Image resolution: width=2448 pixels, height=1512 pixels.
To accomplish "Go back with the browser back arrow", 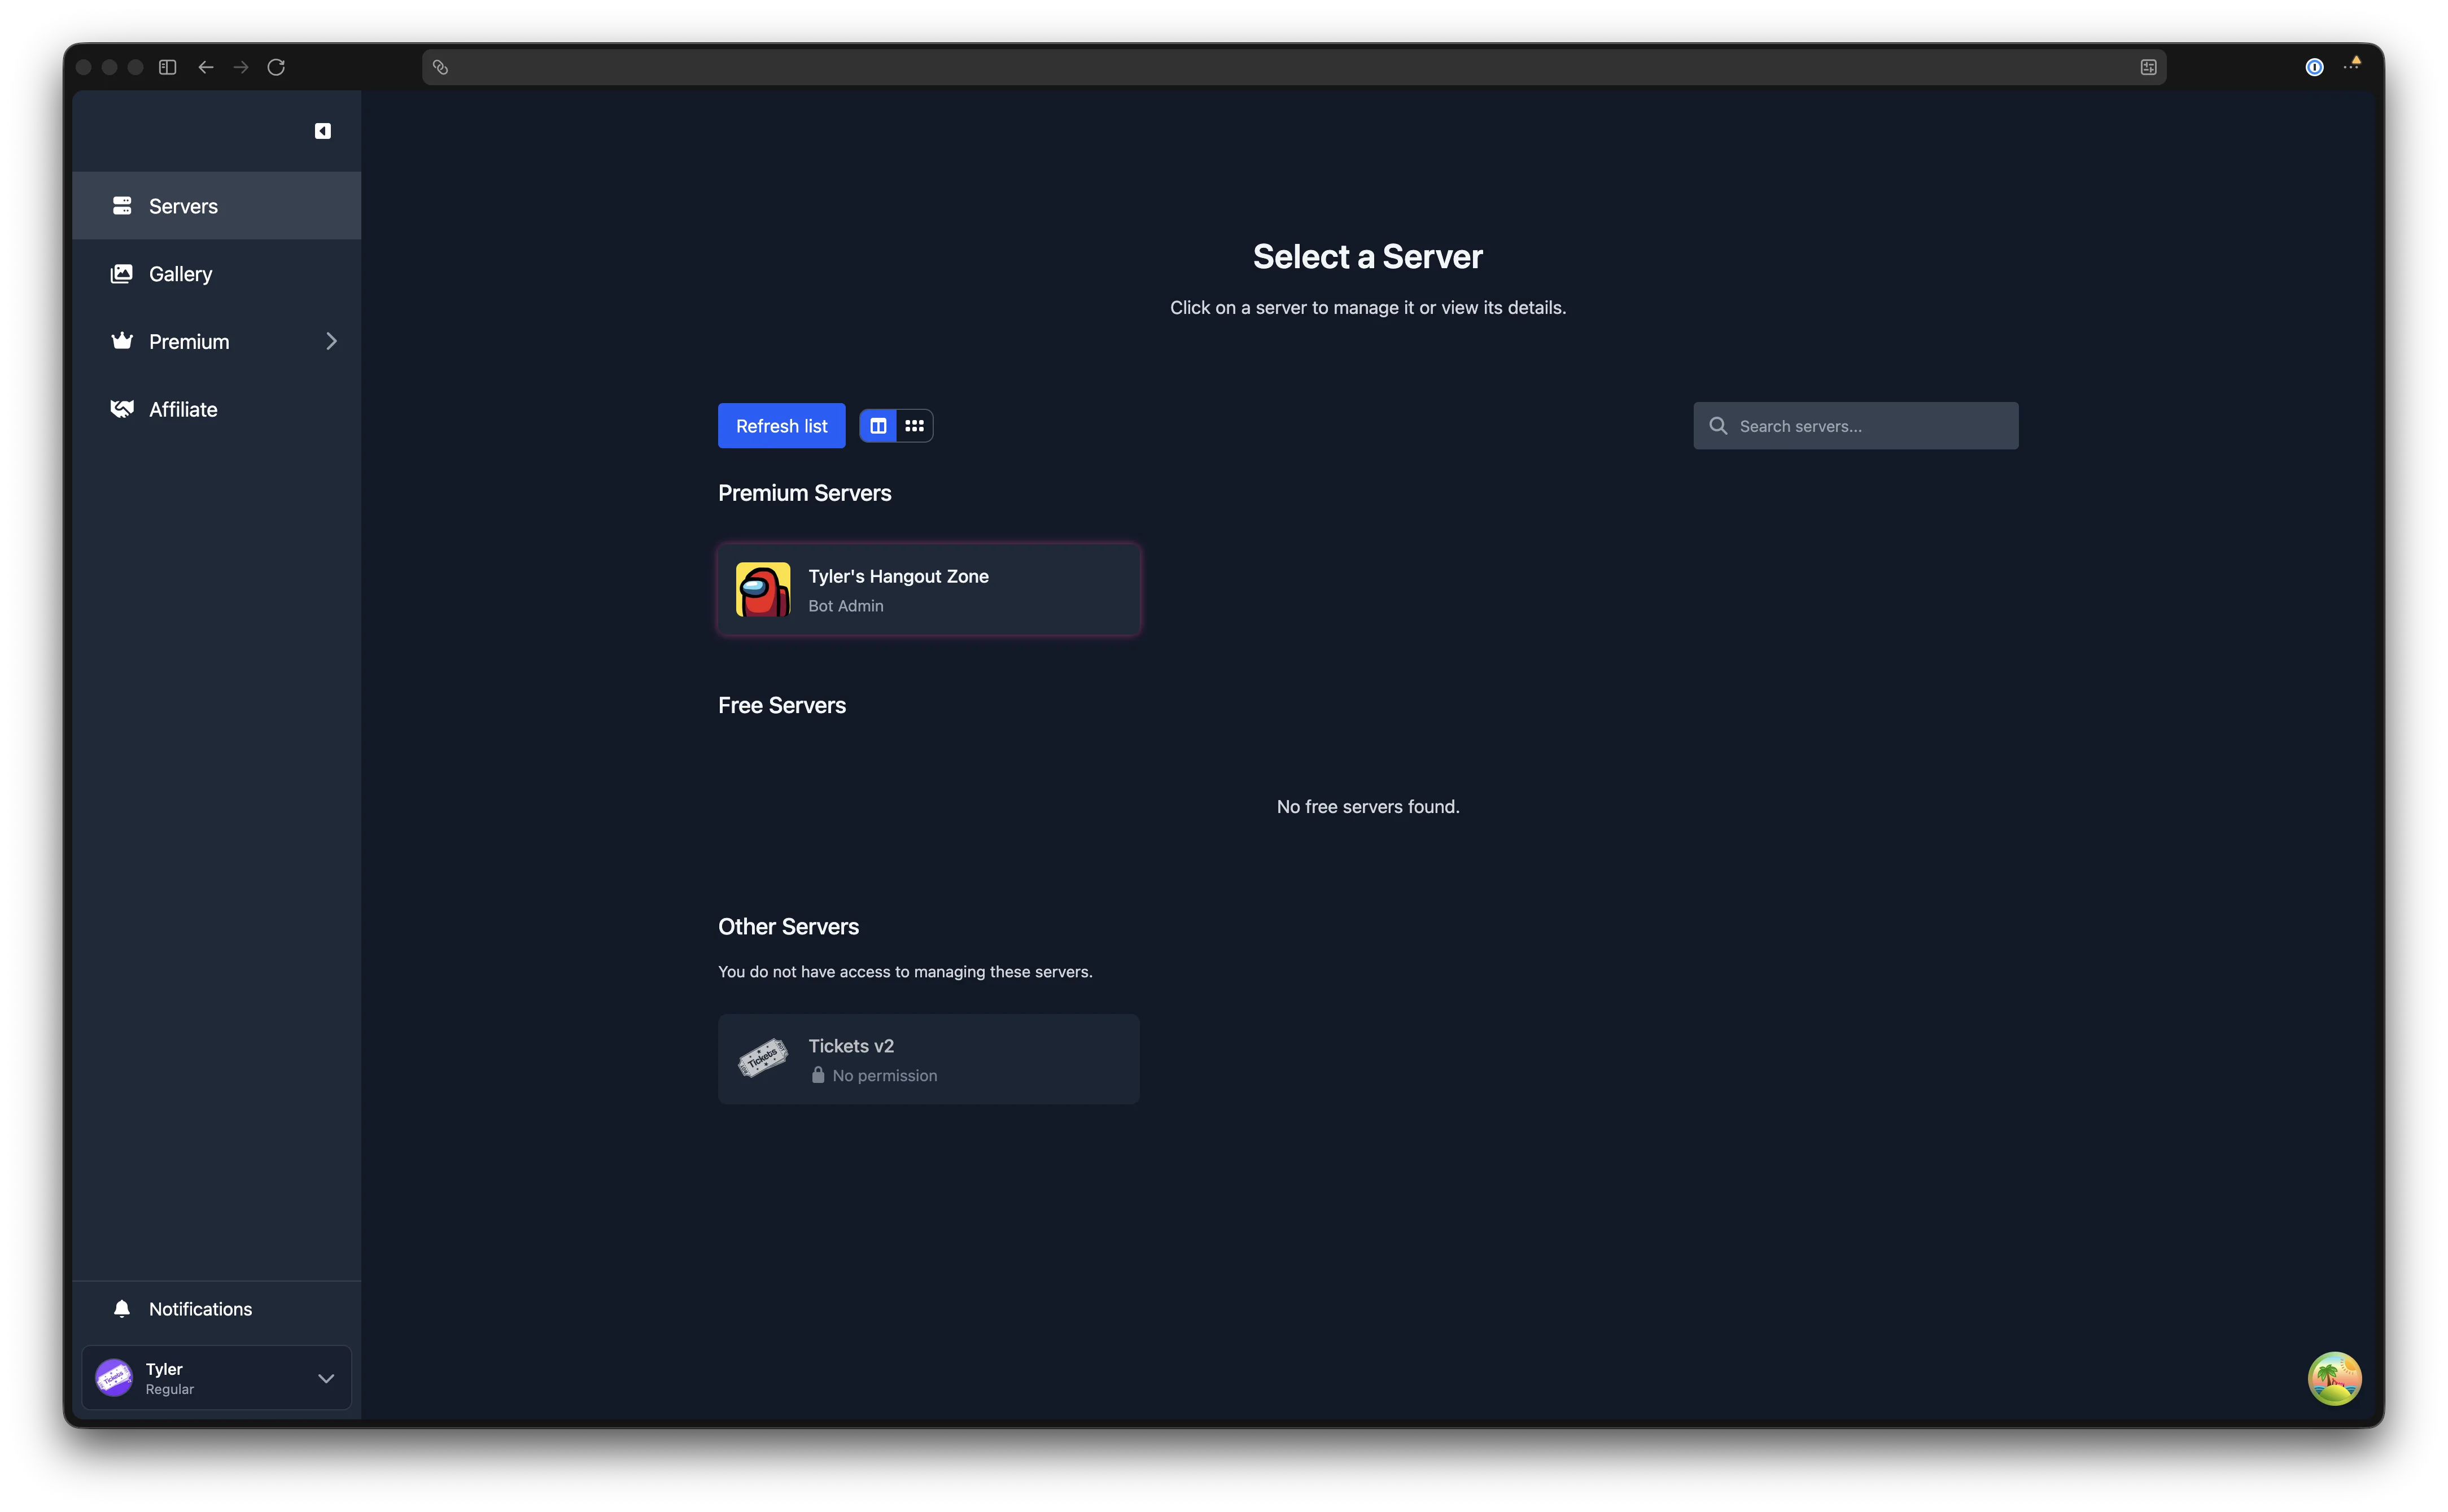I will [x=205, y=67].
